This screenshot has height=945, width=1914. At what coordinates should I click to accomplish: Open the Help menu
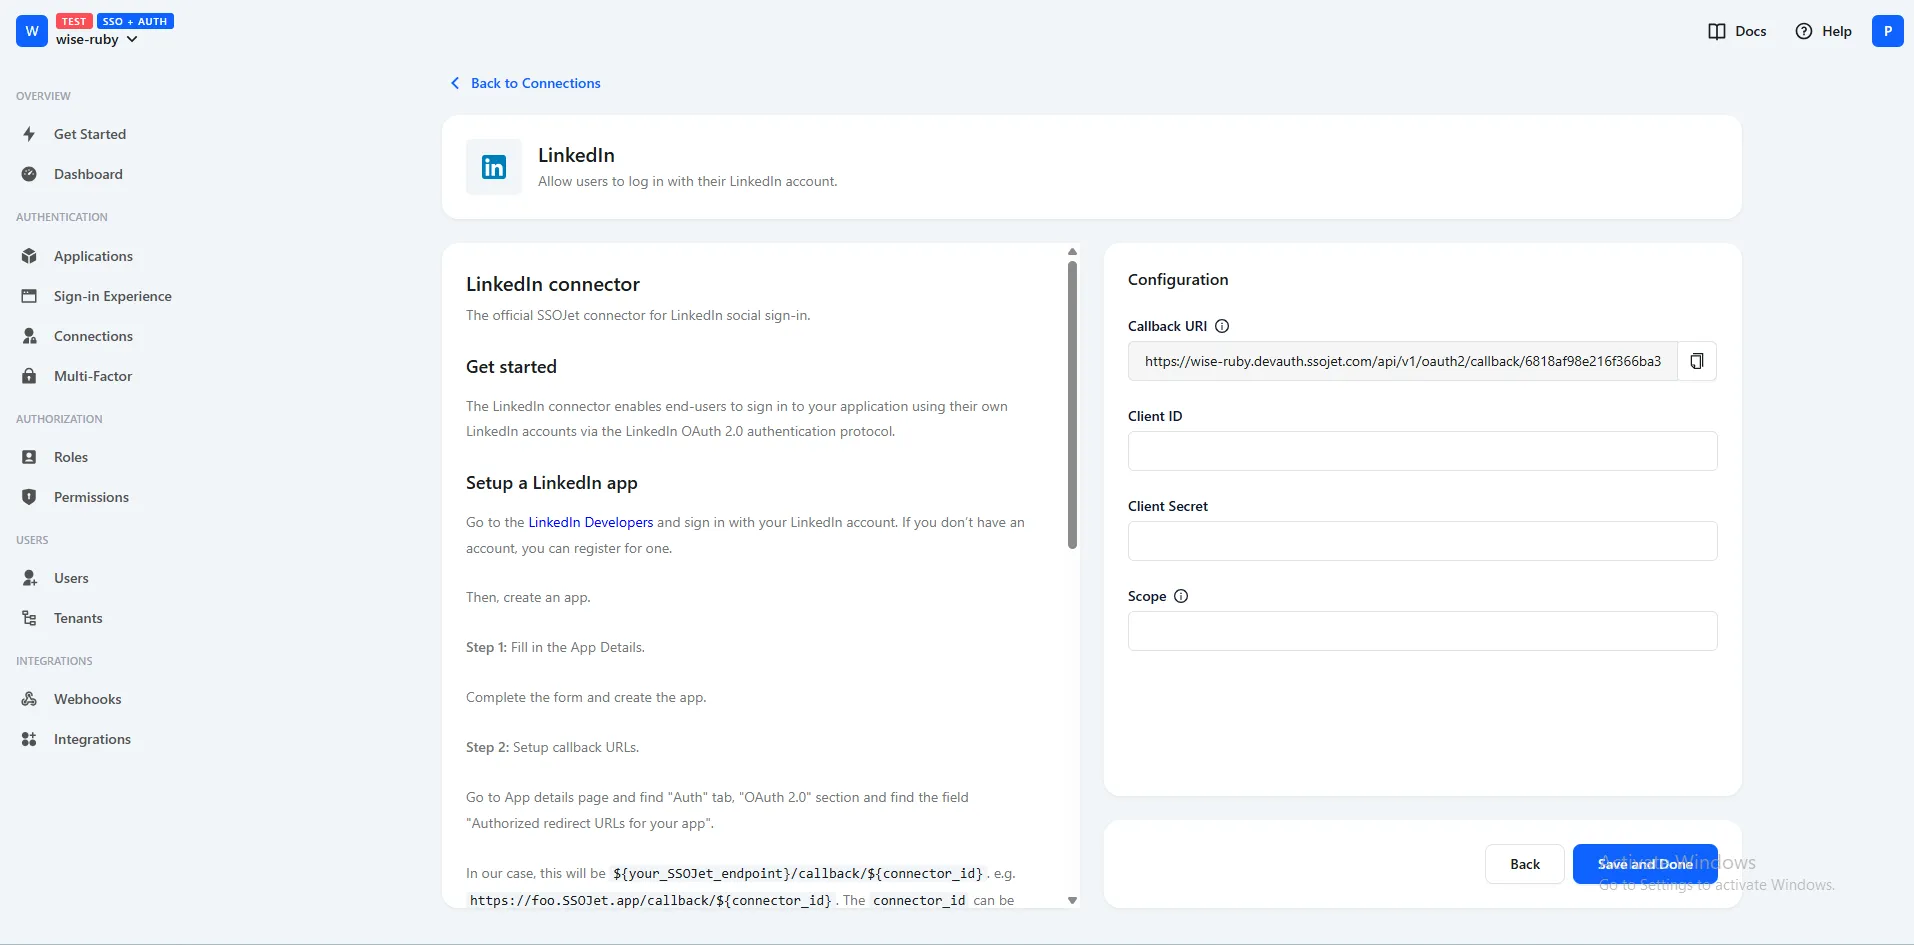pyautogui.click(x=1821, y=31)
